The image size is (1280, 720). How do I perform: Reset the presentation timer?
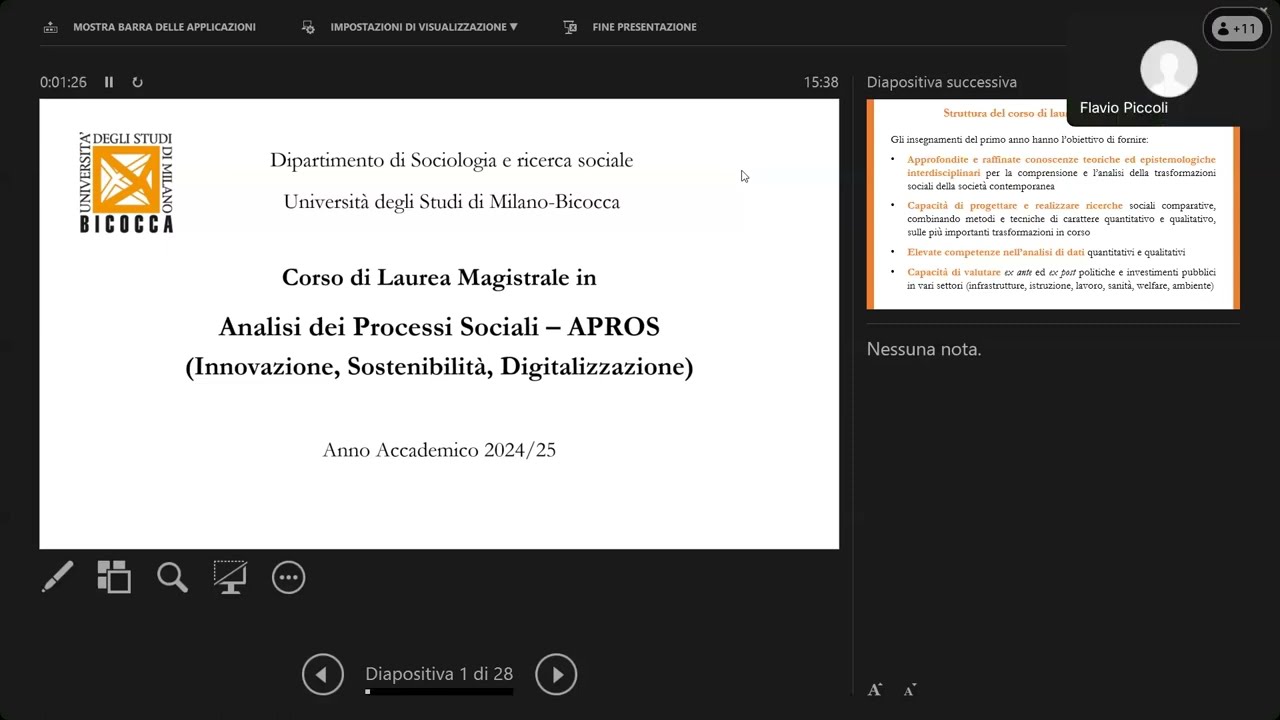coord(137,82)
